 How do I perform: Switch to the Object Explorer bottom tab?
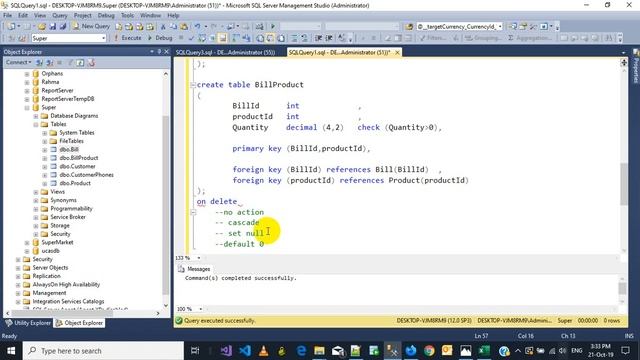click(80, 323)
